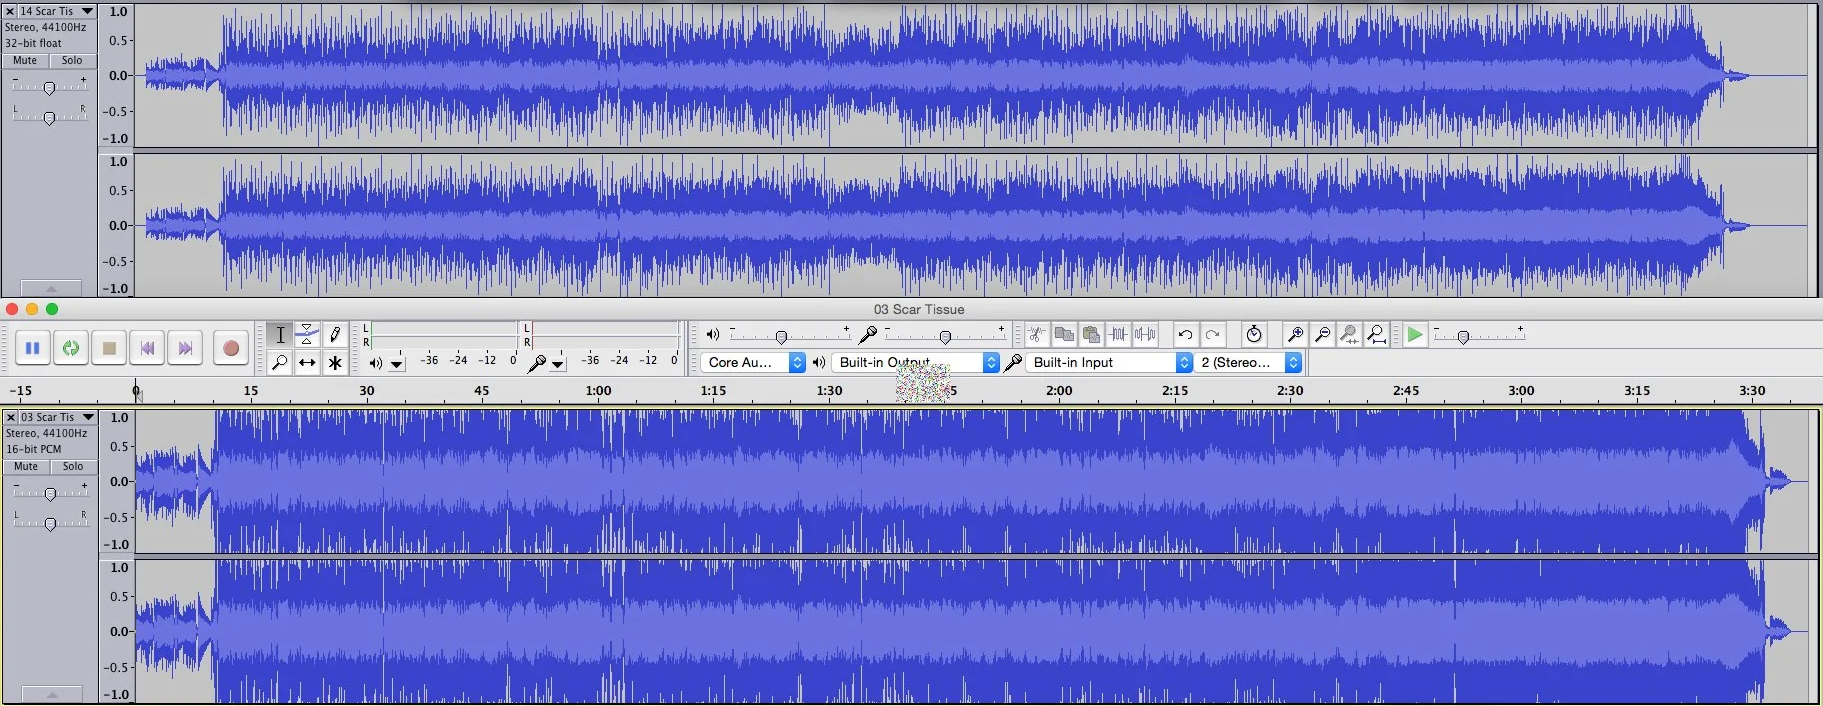Click the Zoom In magnifier
This screenshot has height=706, width=1823.
[x=1295, y=335]
